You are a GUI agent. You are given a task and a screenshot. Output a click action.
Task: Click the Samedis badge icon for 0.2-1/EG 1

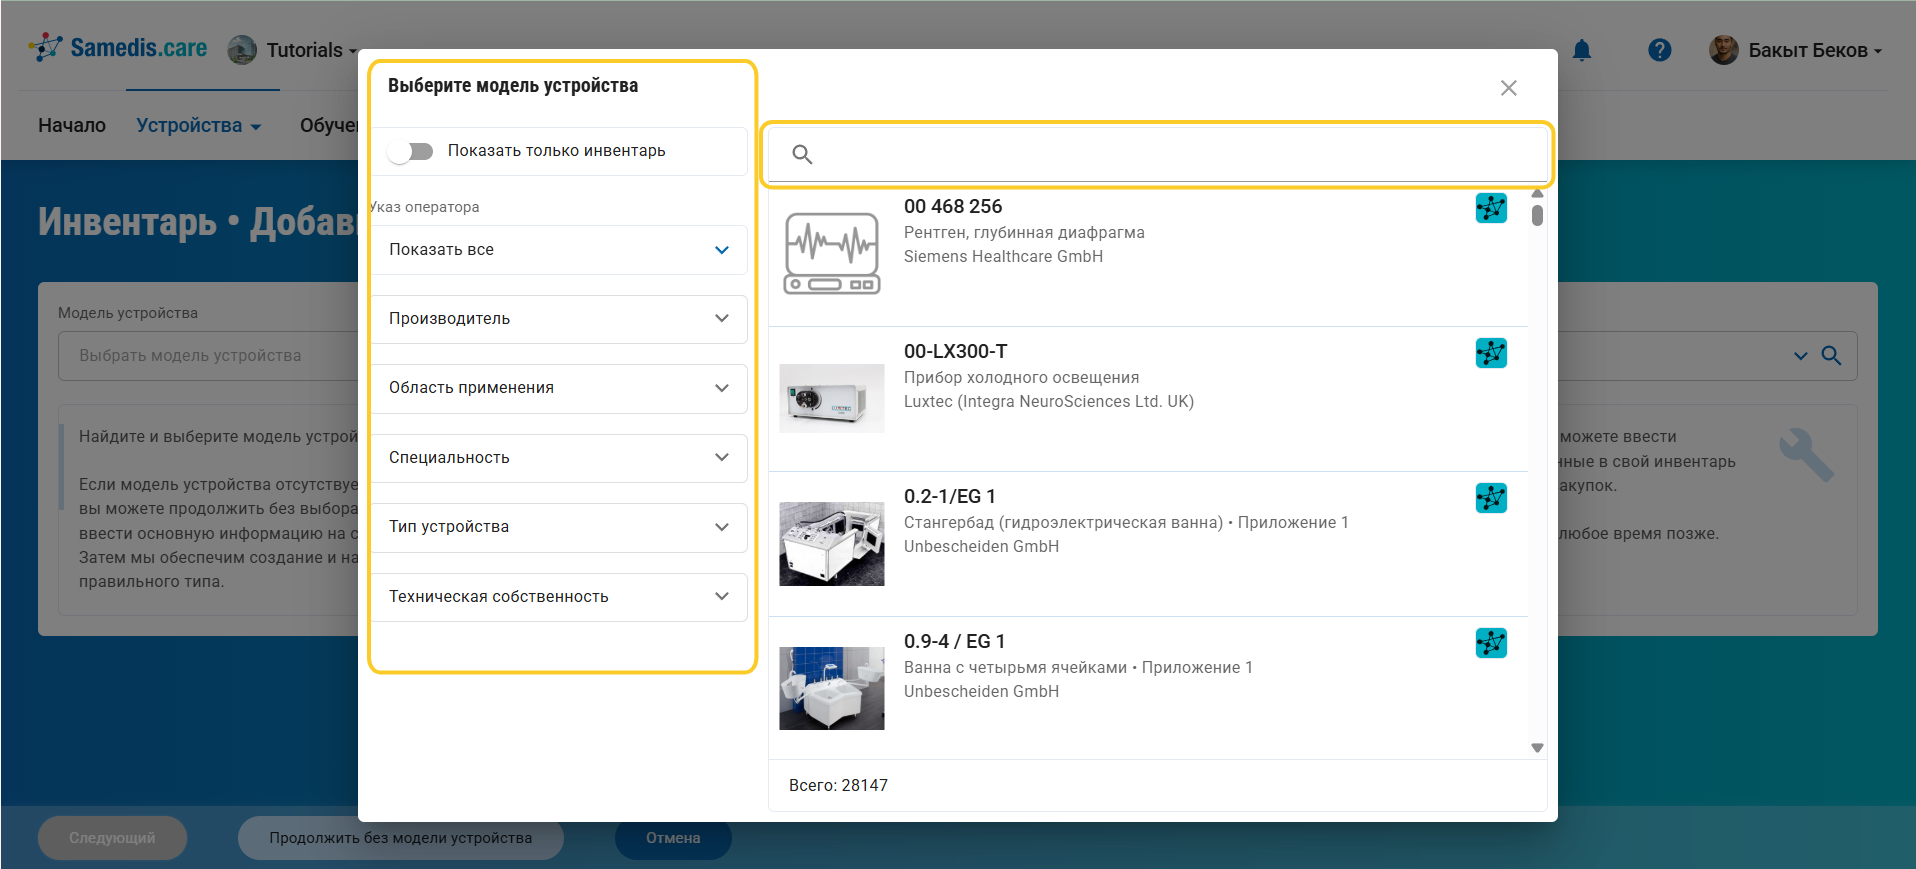click(x=1490, y=498)
